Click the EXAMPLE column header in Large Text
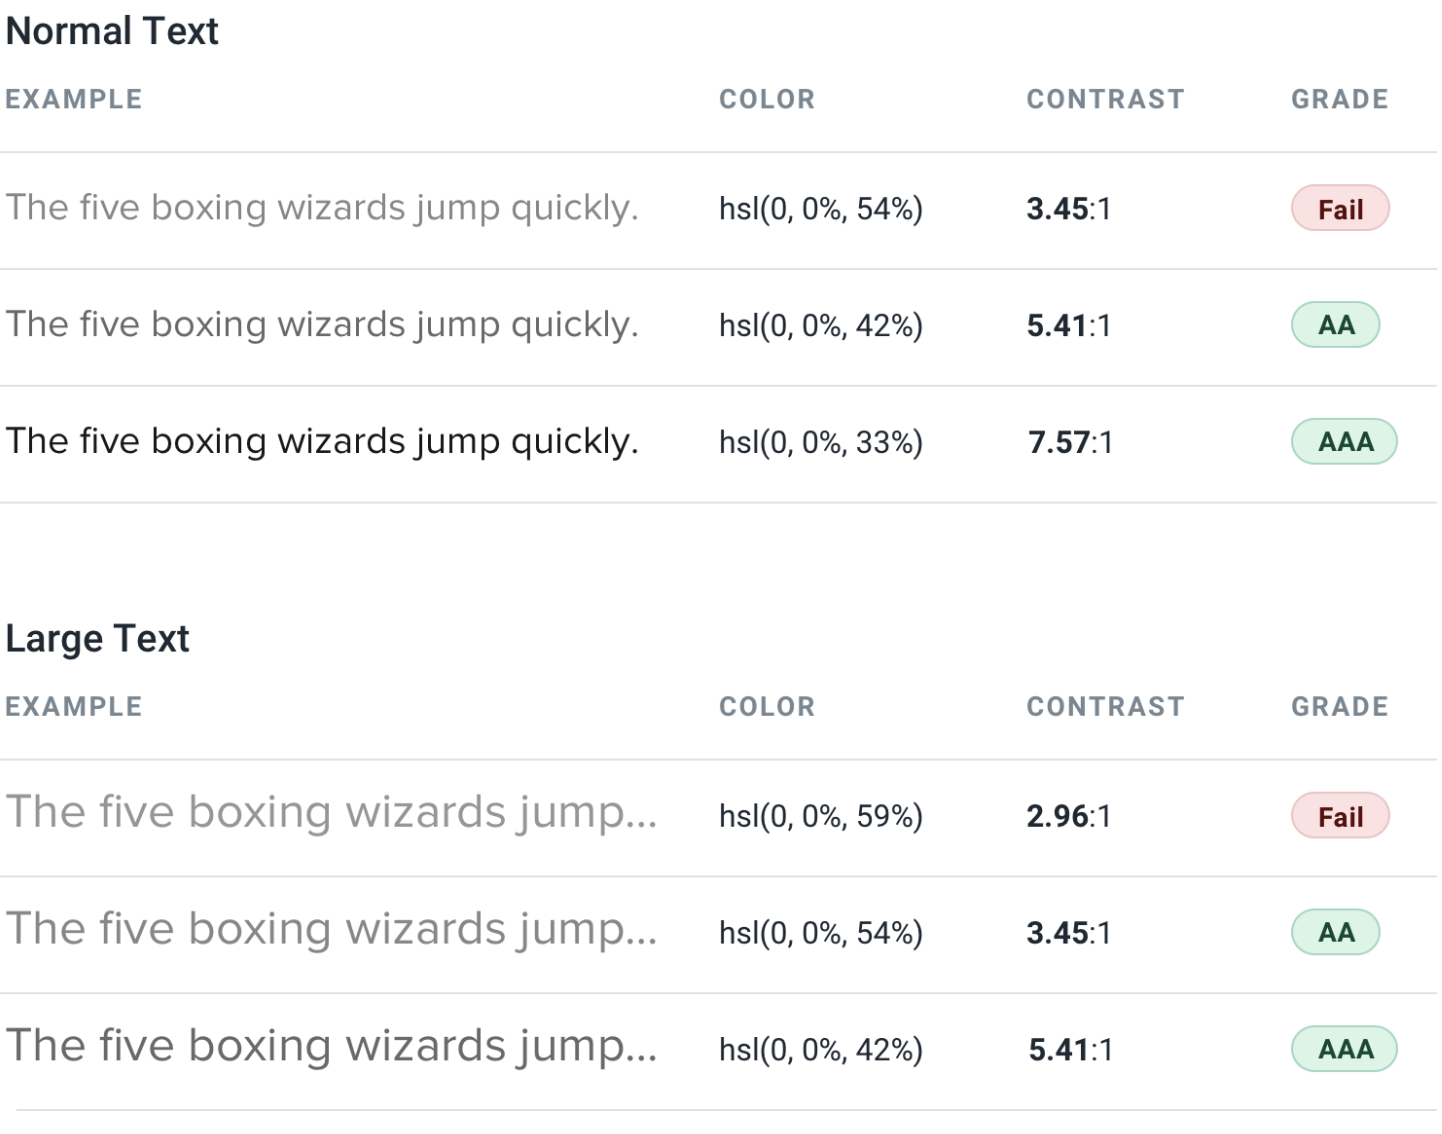This screenshot has width=1442, height=1134. pos(74,706)
